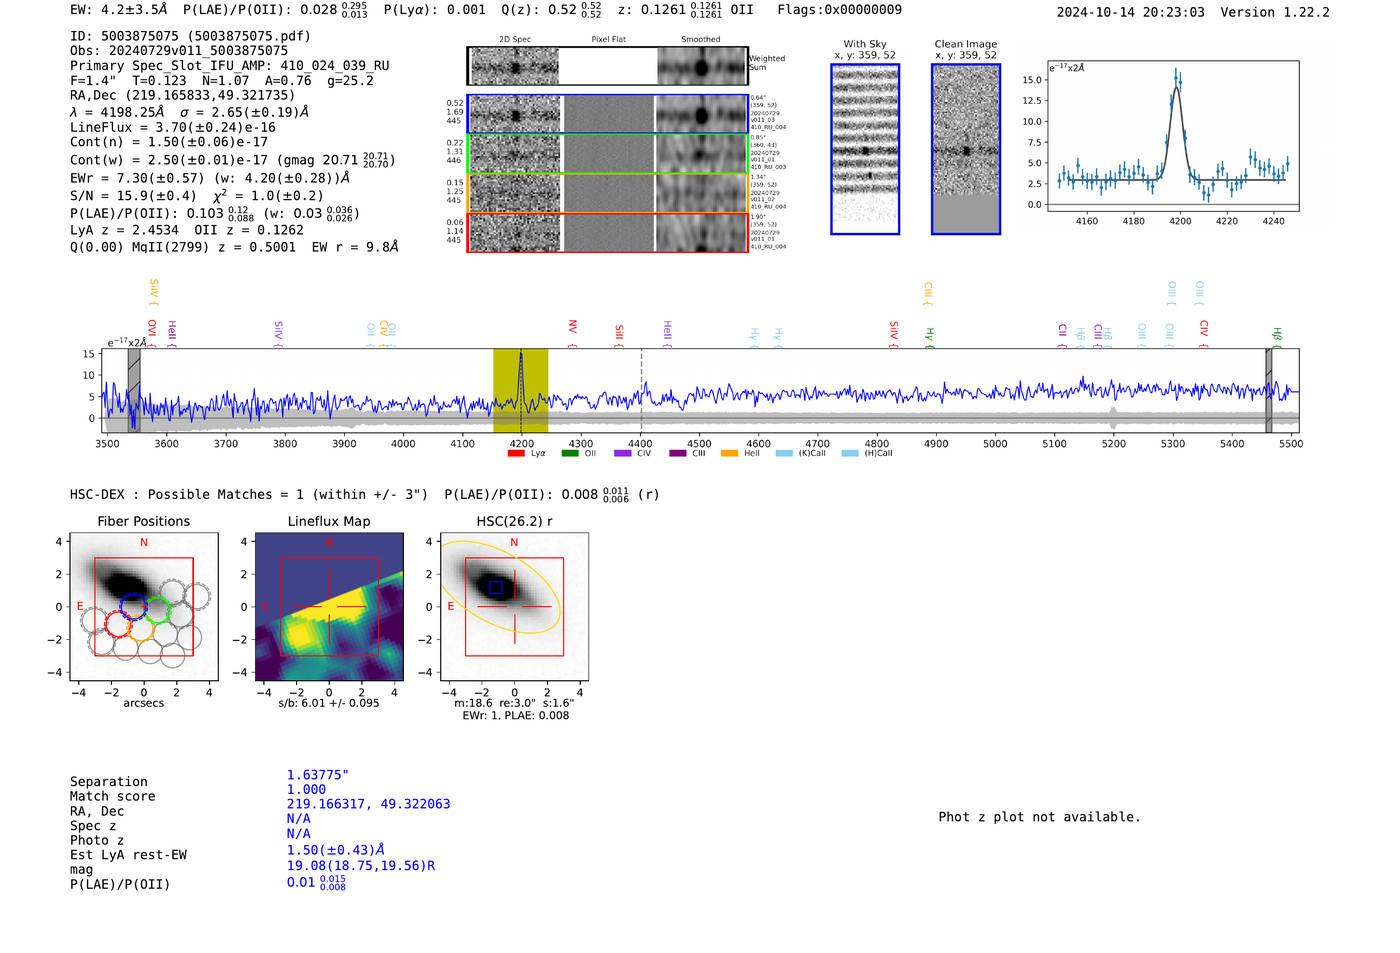Viewport: 1400px width, 953px height.
Task: Open the Clean Image thumbnail
Action: point(965,149)
